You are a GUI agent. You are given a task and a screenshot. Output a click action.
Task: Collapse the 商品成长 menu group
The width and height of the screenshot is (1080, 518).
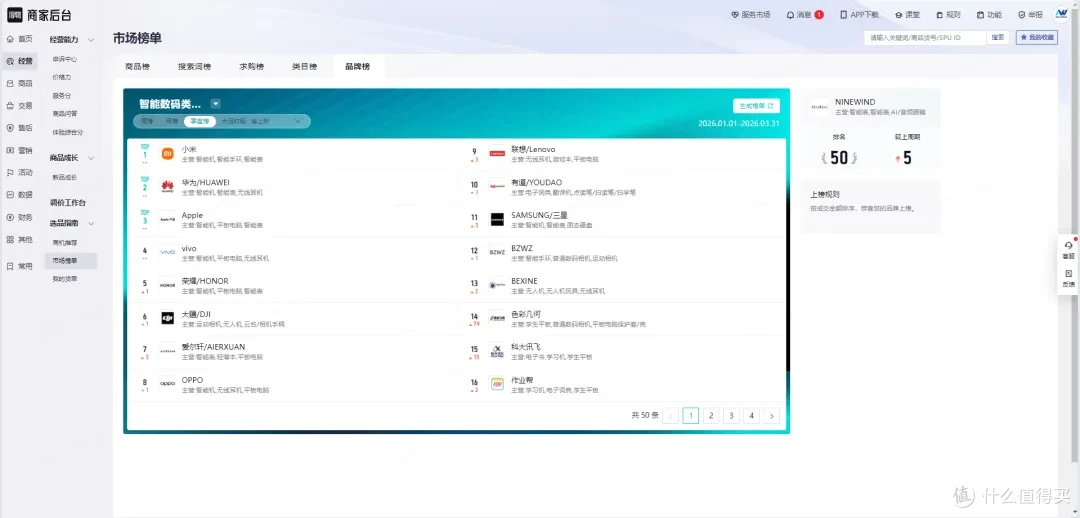click(x=91, y=158)
